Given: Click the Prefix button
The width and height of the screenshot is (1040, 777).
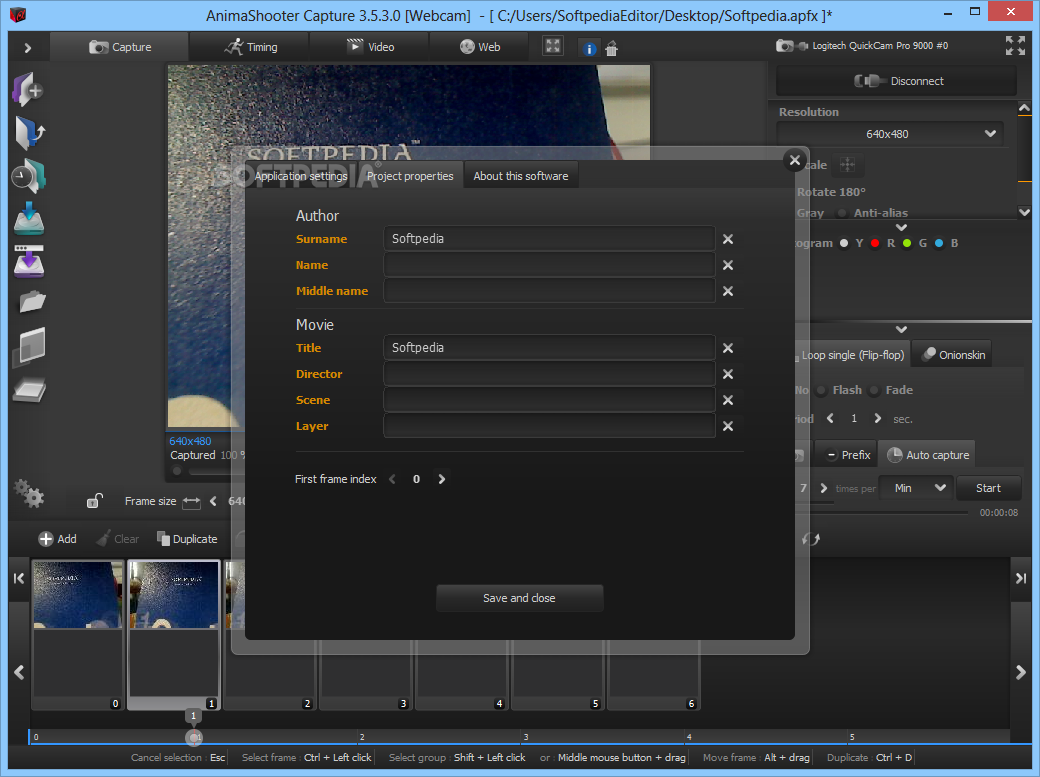Looking at the screenshot, I should (846, 455).
